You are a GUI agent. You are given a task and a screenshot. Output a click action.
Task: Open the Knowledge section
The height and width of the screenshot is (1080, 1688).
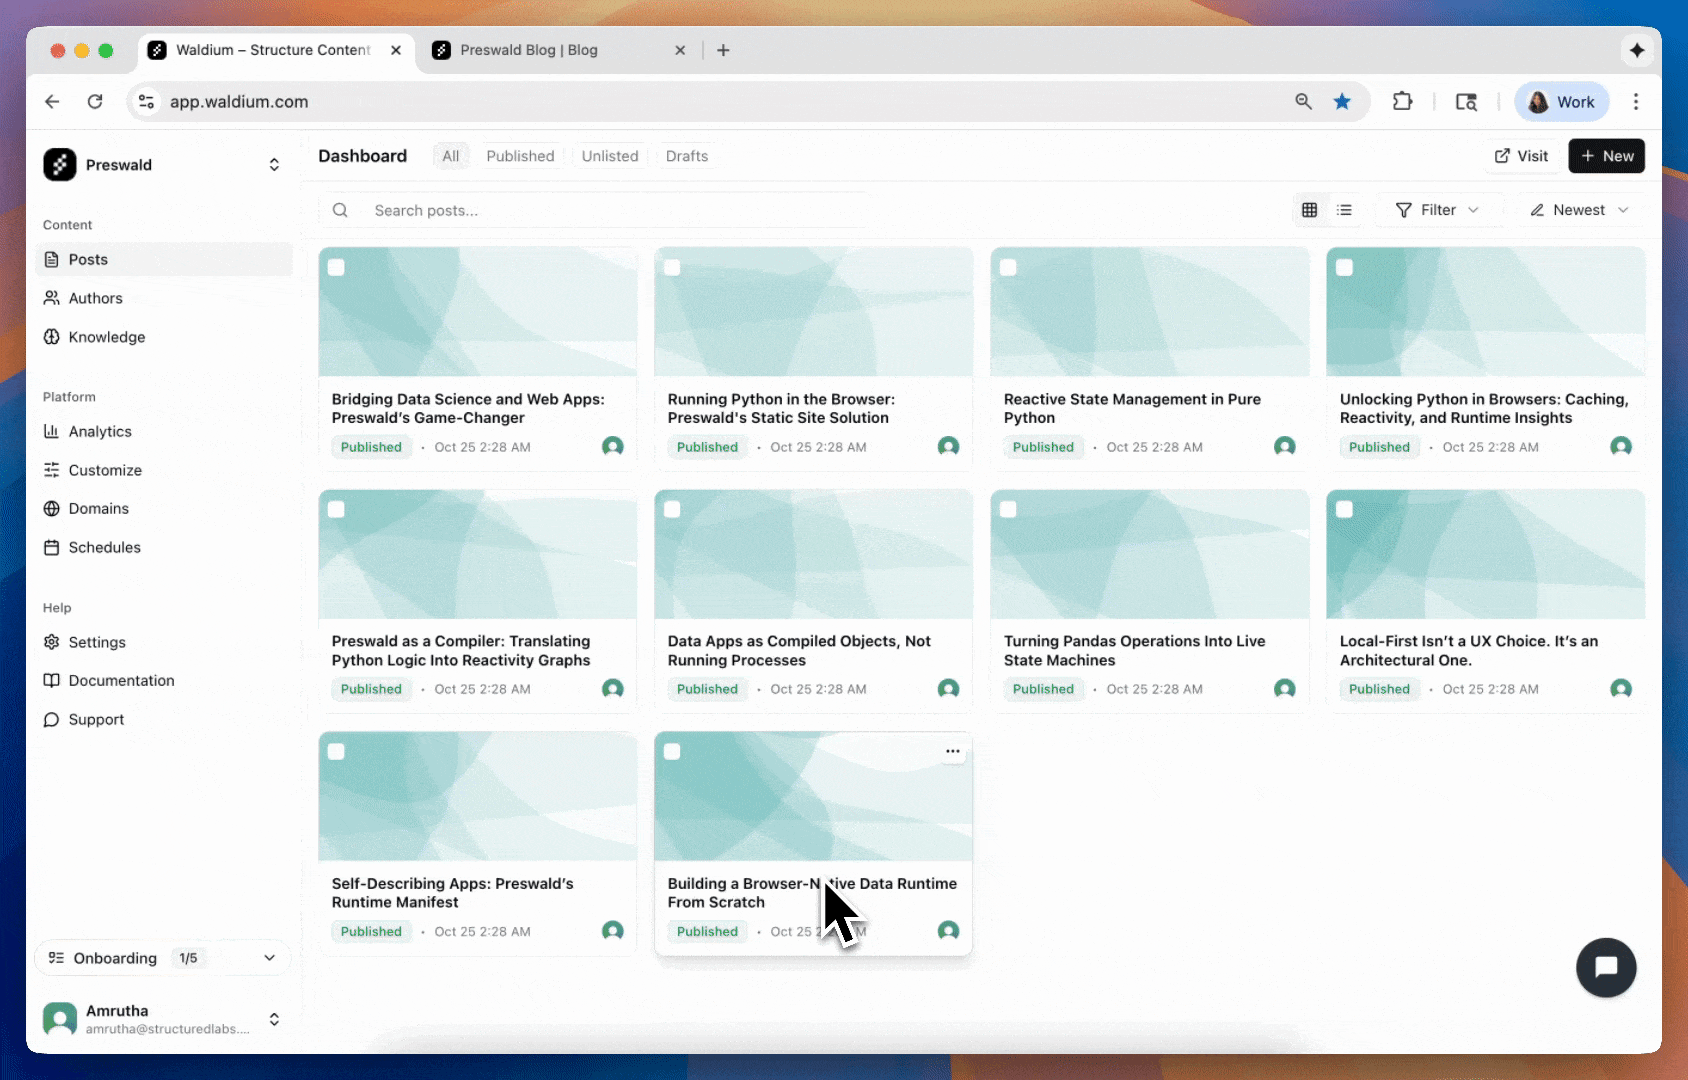click(105, 337)
